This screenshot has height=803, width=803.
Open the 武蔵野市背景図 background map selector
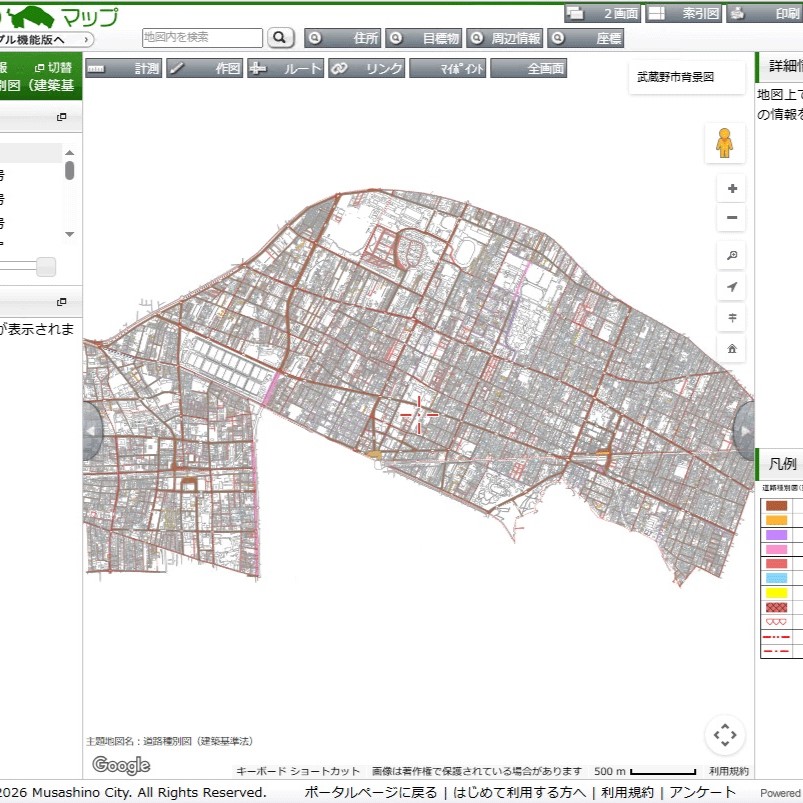click(687, 77)
